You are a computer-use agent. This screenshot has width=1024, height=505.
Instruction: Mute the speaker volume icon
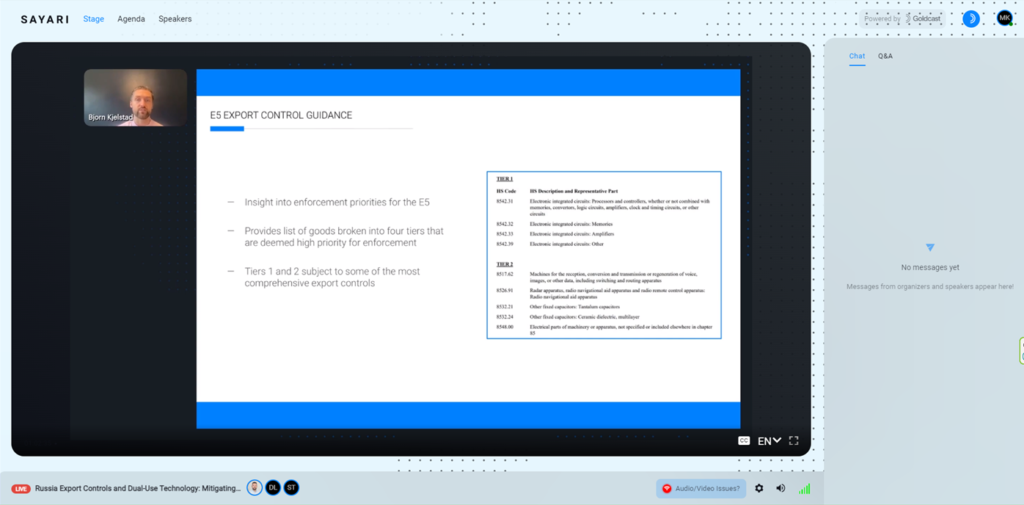pyautogui.click(x=780, y=488)
